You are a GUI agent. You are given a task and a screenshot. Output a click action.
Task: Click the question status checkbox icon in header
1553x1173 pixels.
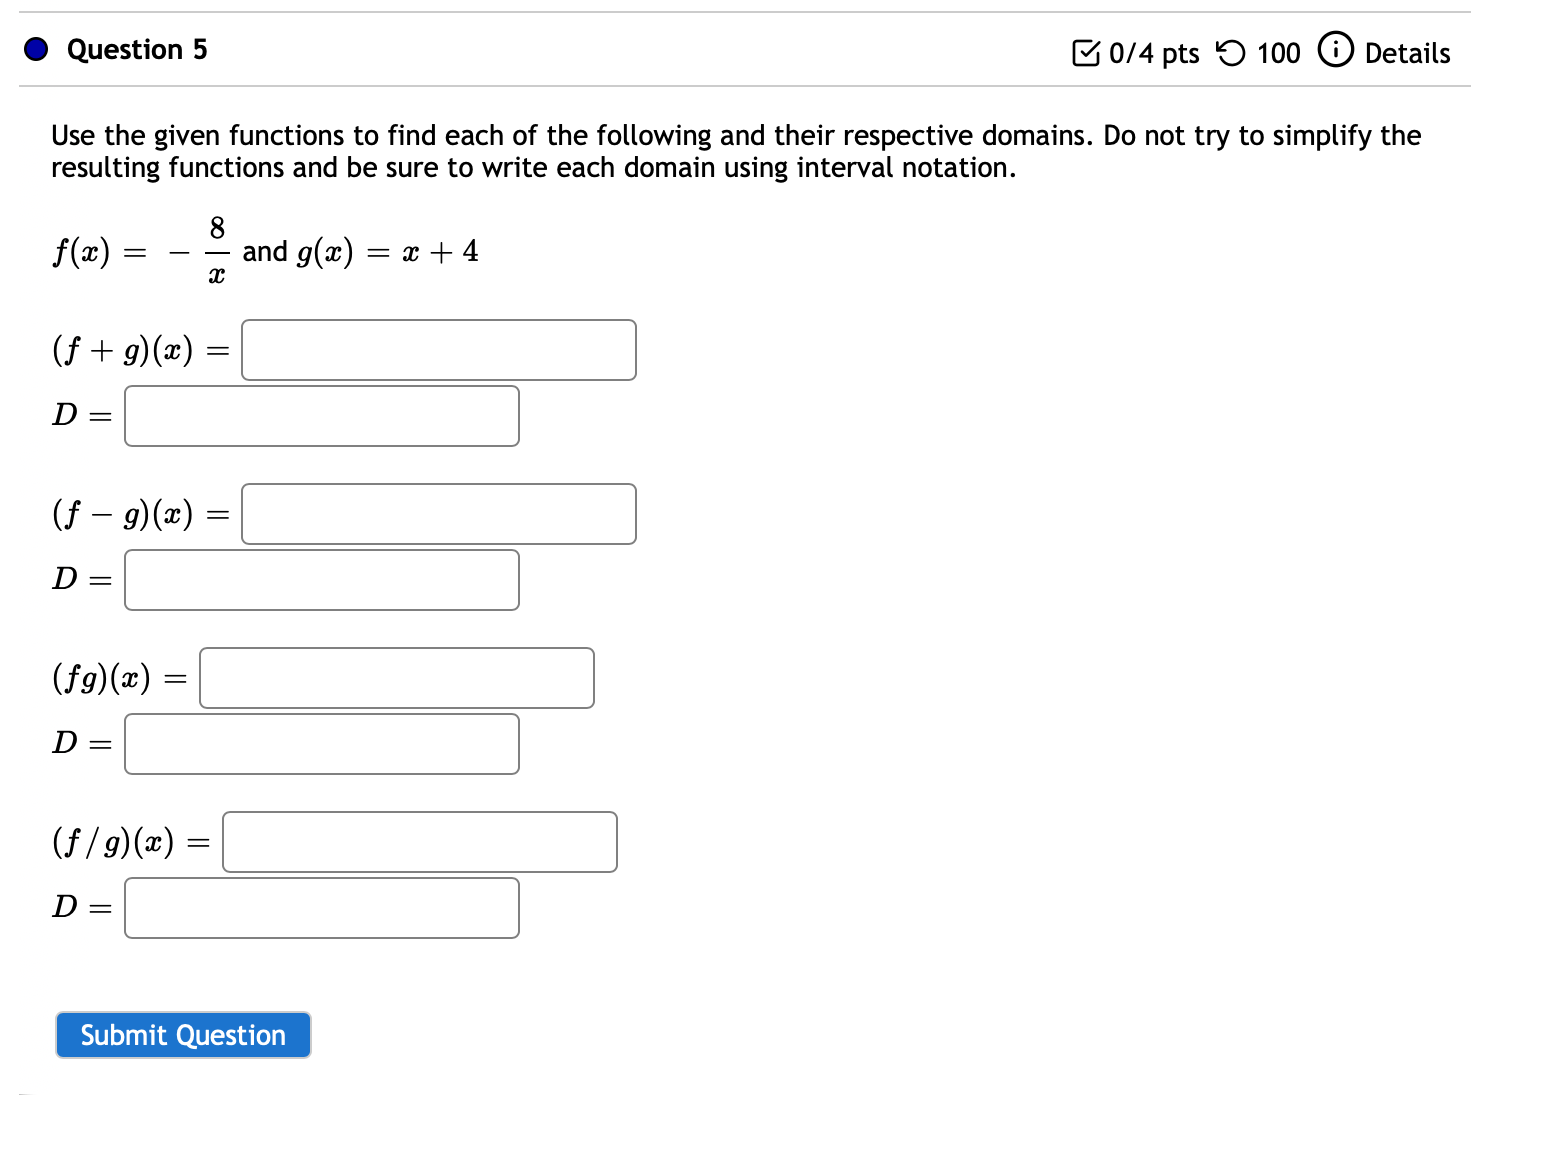[x=1087, y=52]
